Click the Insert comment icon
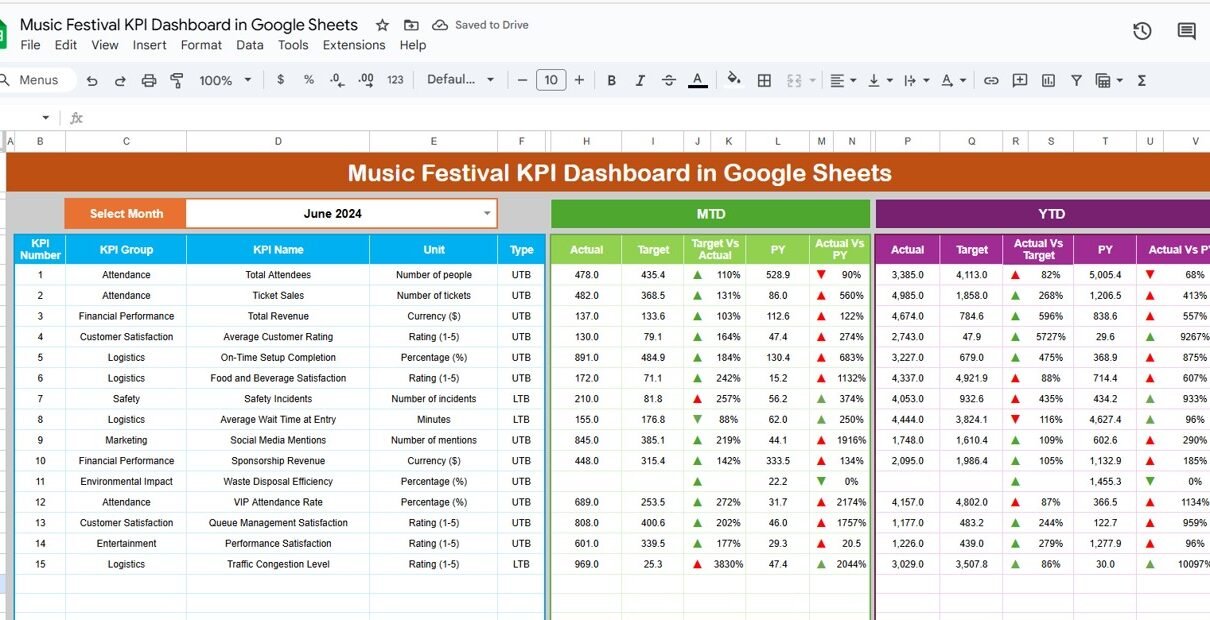Screen dimensions: 1210x620 tap(1020, 80)
